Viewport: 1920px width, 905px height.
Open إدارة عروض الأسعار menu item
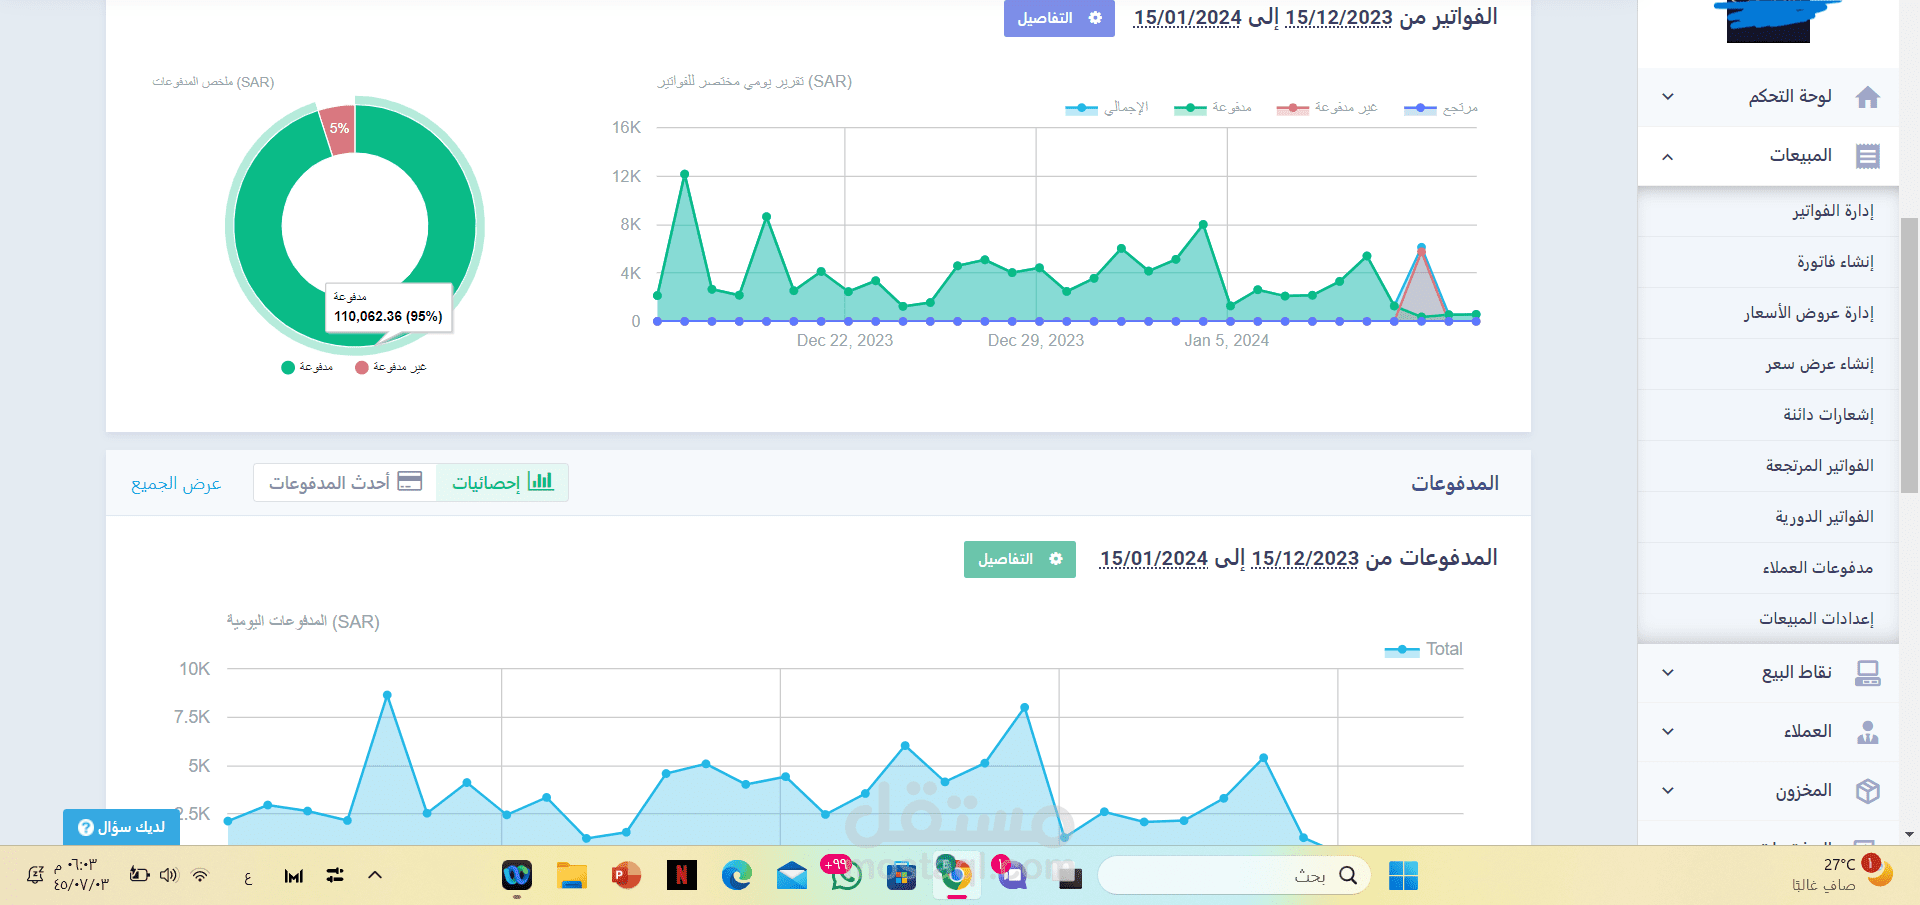coord(1768,313)
